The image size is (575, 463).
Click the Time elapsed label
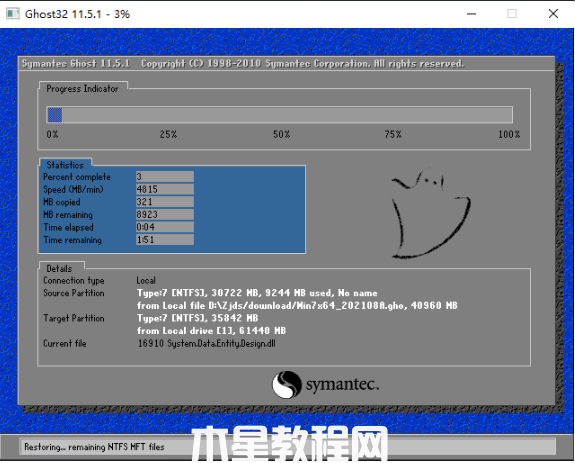pyautogui.click(x=69, y=227)
